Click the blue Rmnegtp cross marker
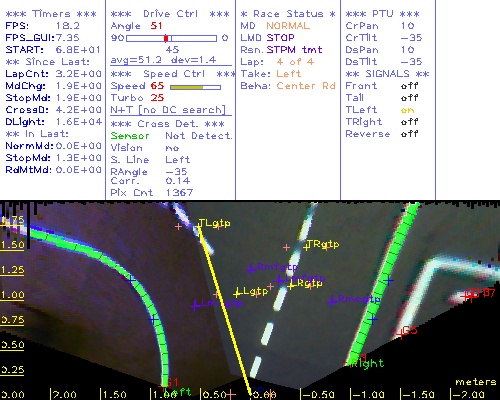Viewport: 500px width, 400px height. coord(331,302)
